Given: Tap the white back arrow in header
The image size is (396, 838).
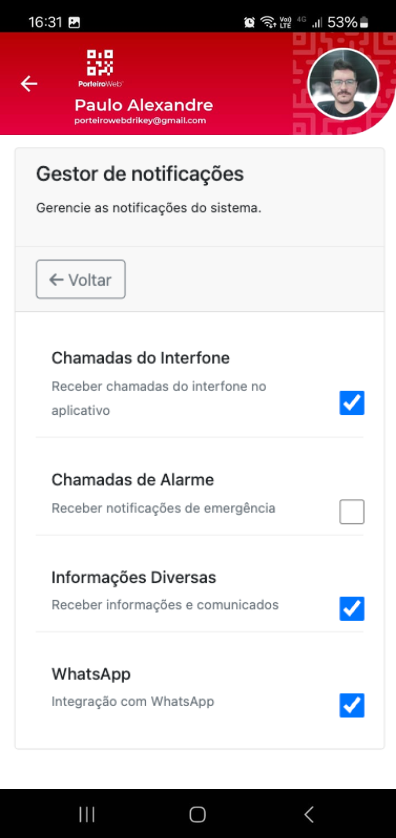Looking at the screenshot, I should pos(29,84).
